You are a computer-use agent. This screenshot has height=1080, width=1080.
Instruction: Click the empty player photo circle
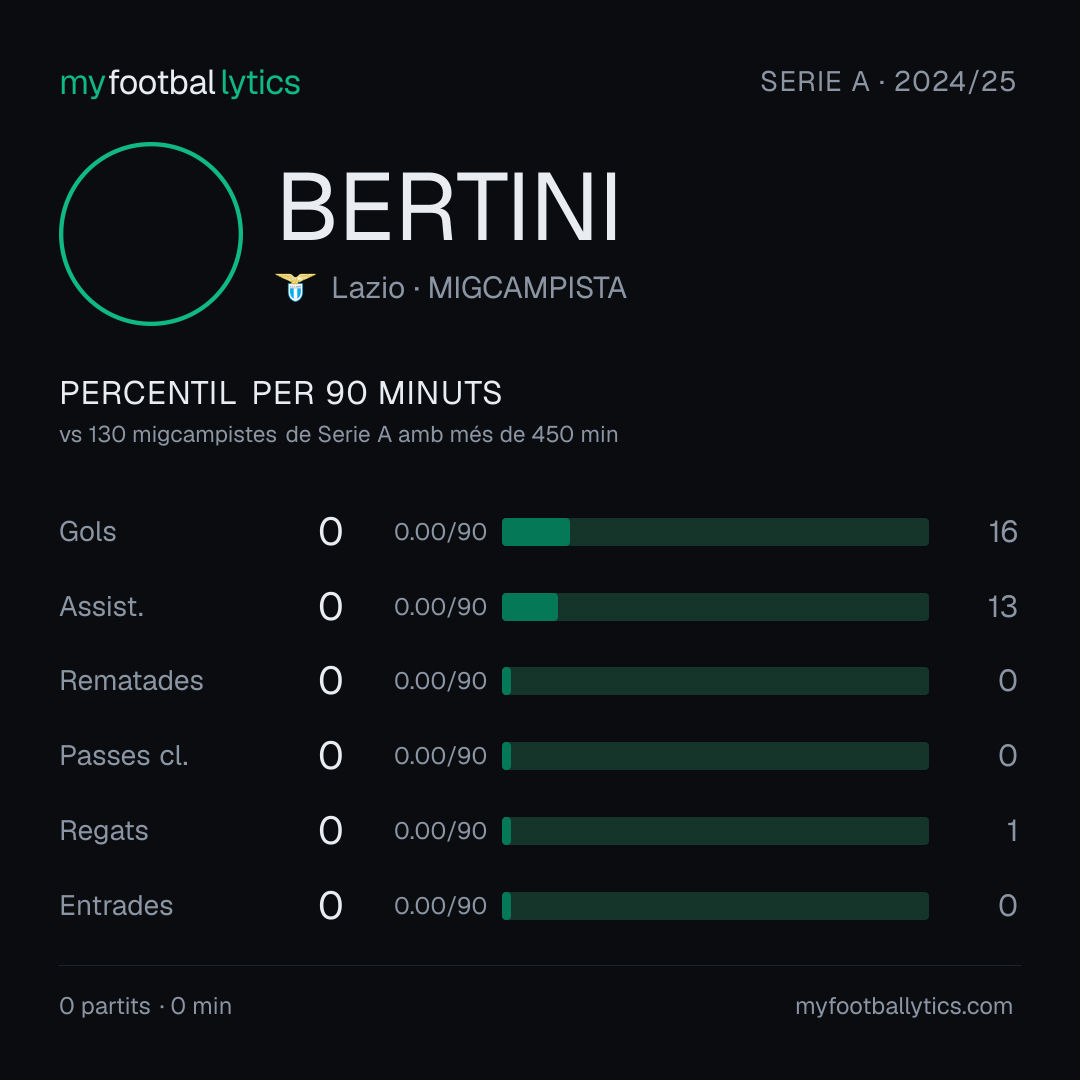pos(151,234)
